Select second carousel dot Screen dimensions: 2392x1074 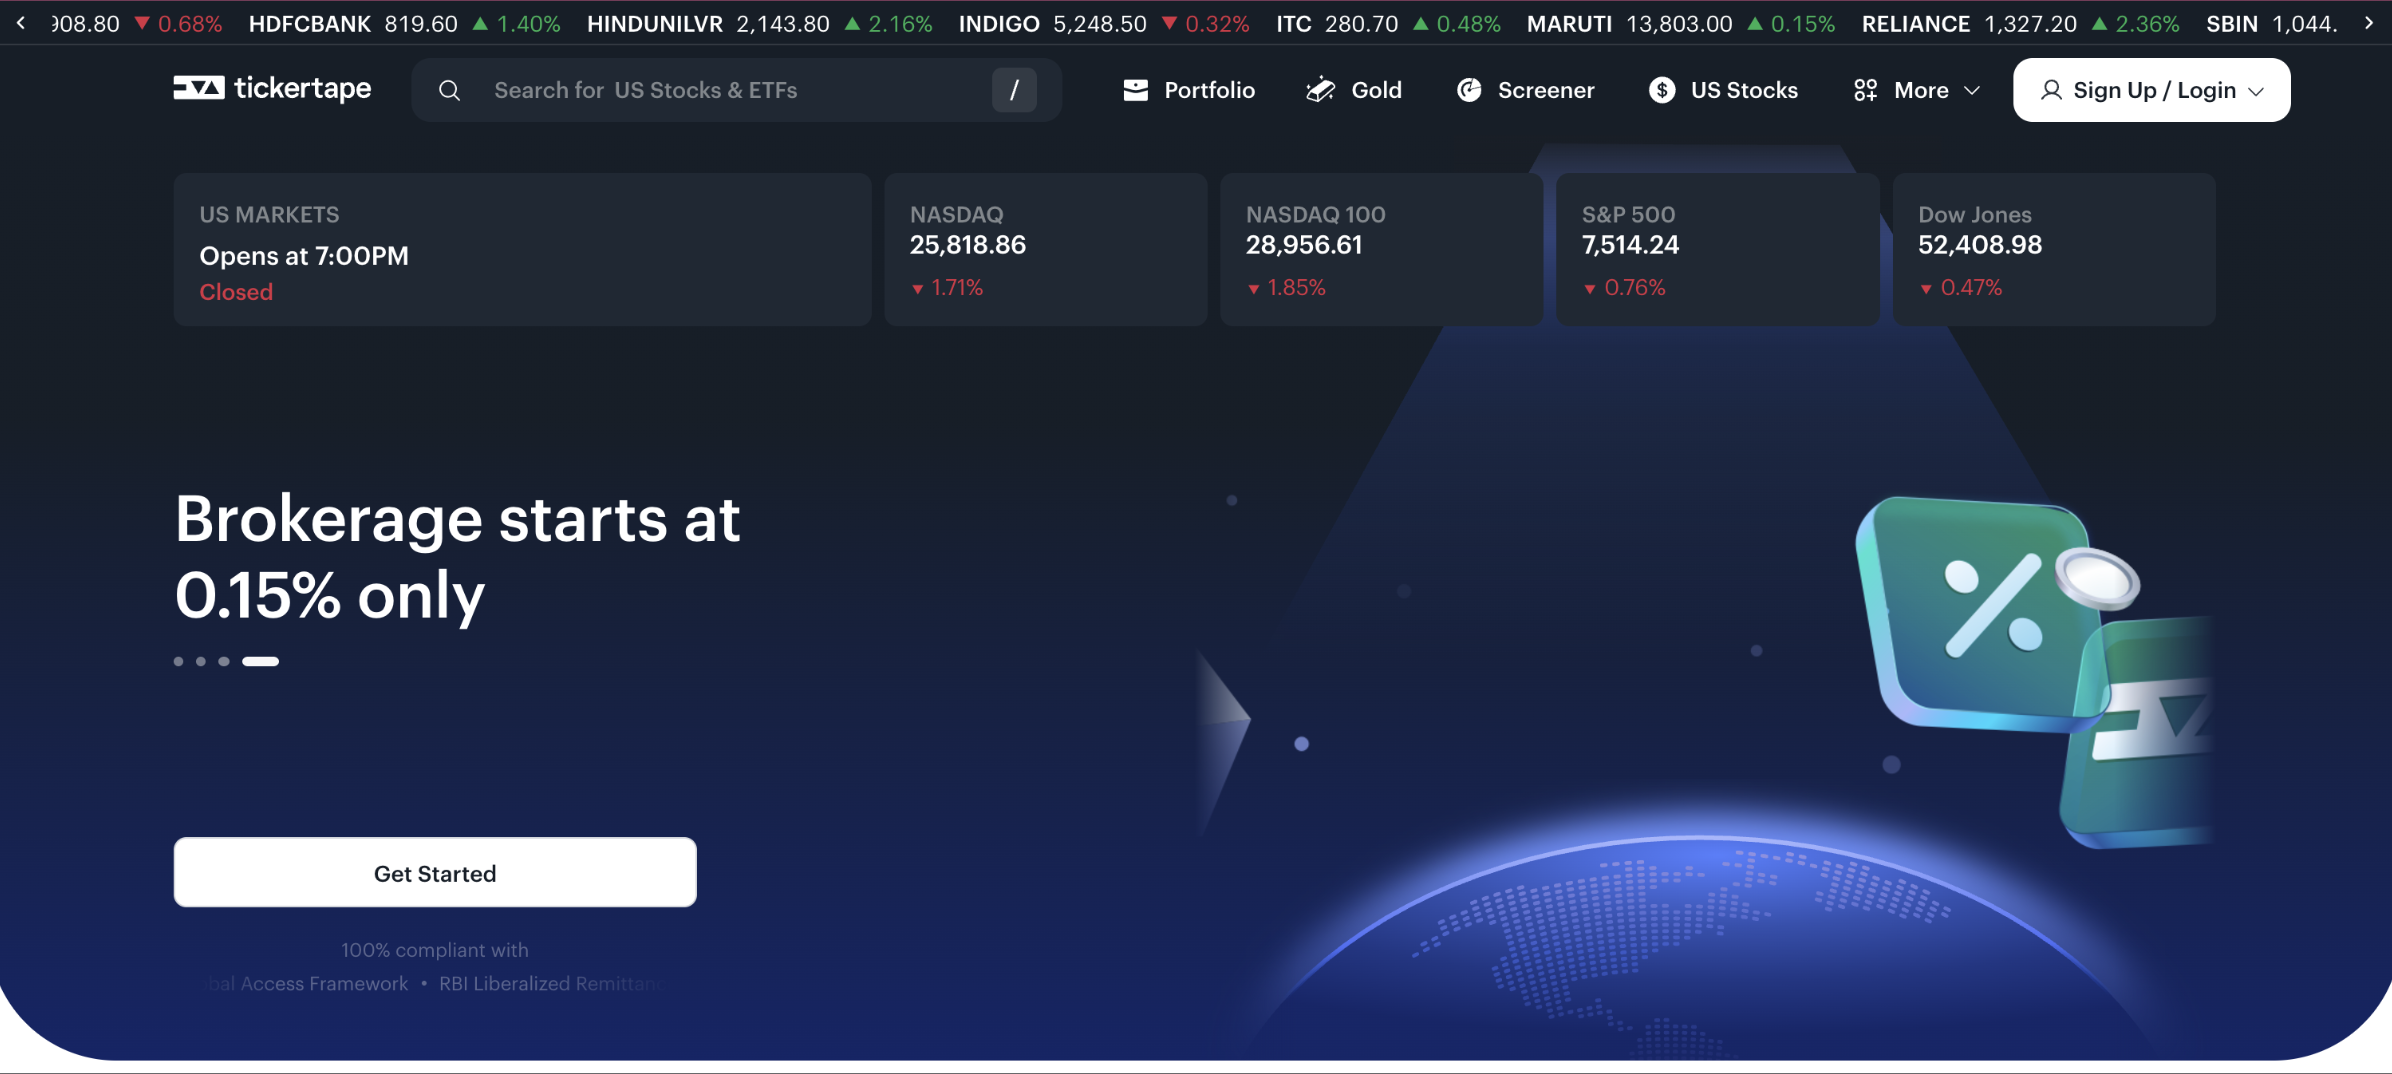pos(201,661)
